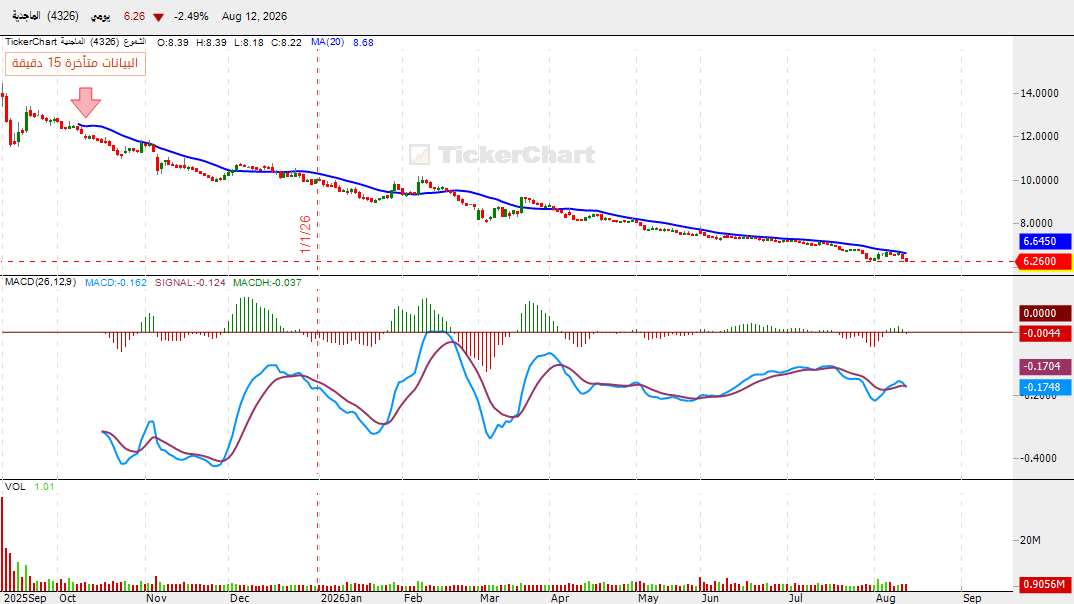This screenshot has height=604, width=1074.
Task: Click the Aug label on time axis
Action: pyautogui.click(x=886, y=598)
